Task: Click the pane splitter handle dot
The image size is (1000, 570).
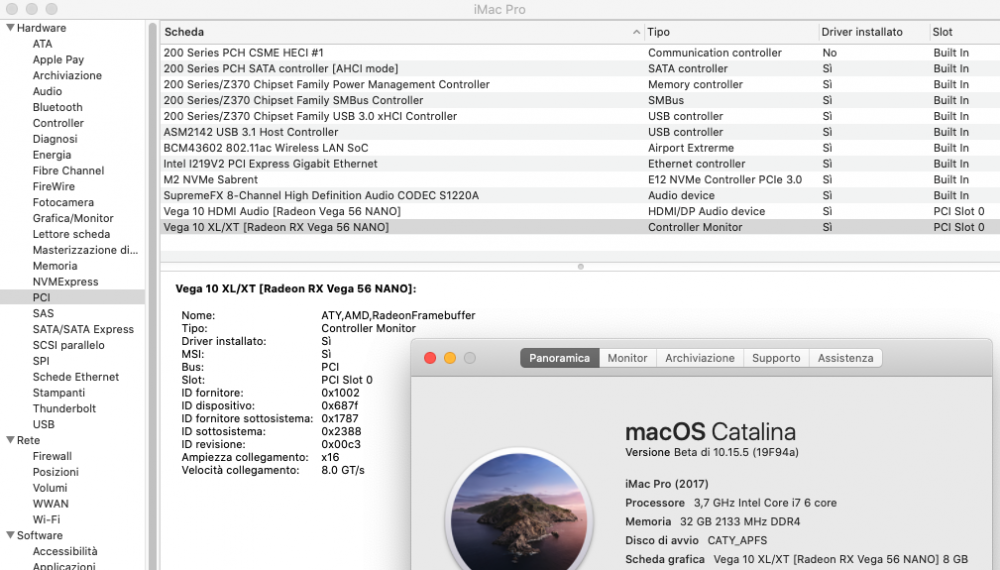Action: 580,267
